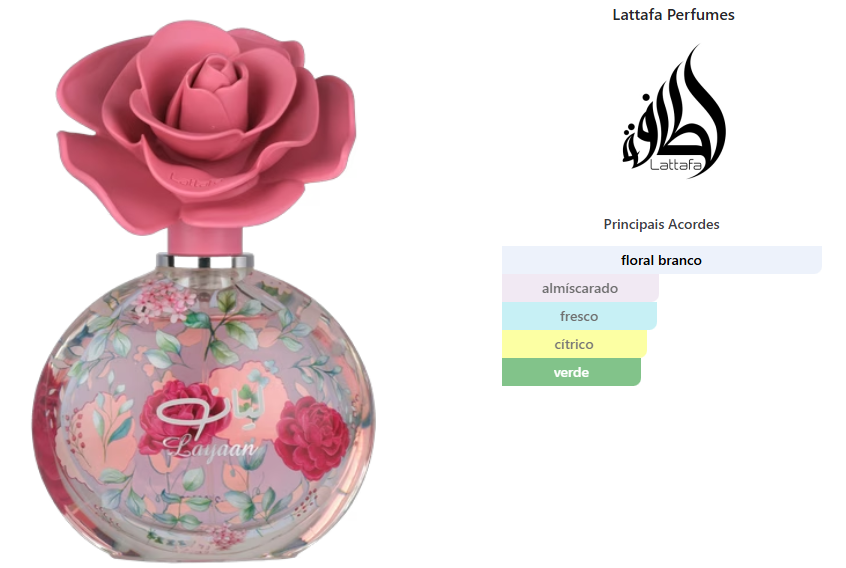
Task: Click the red rose printed at the bottle's right
Action: 311,437
